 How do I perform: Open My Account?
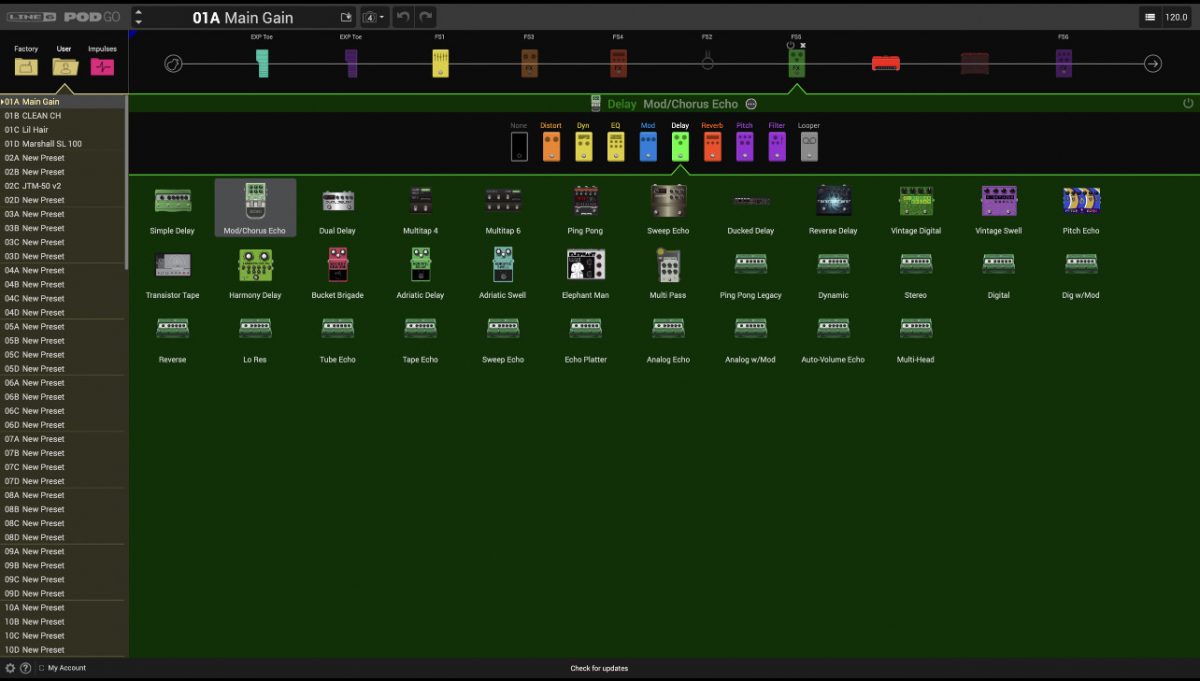pos(67,668)
